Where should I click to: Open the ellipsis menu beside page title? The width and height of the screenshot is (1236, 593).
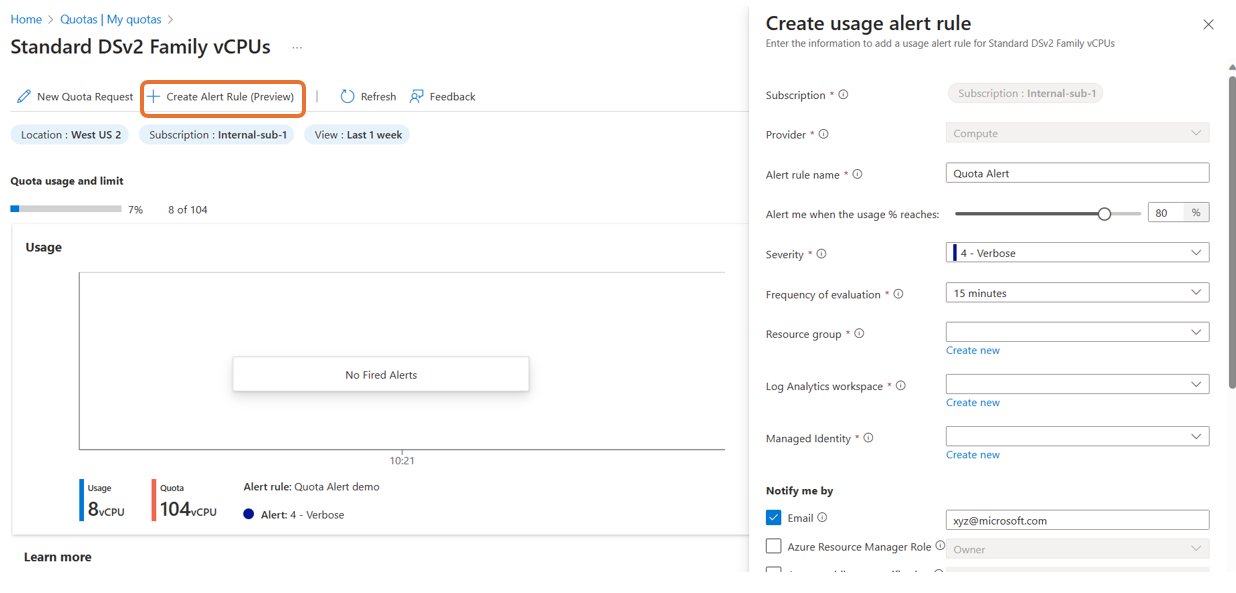coord(296,47)
